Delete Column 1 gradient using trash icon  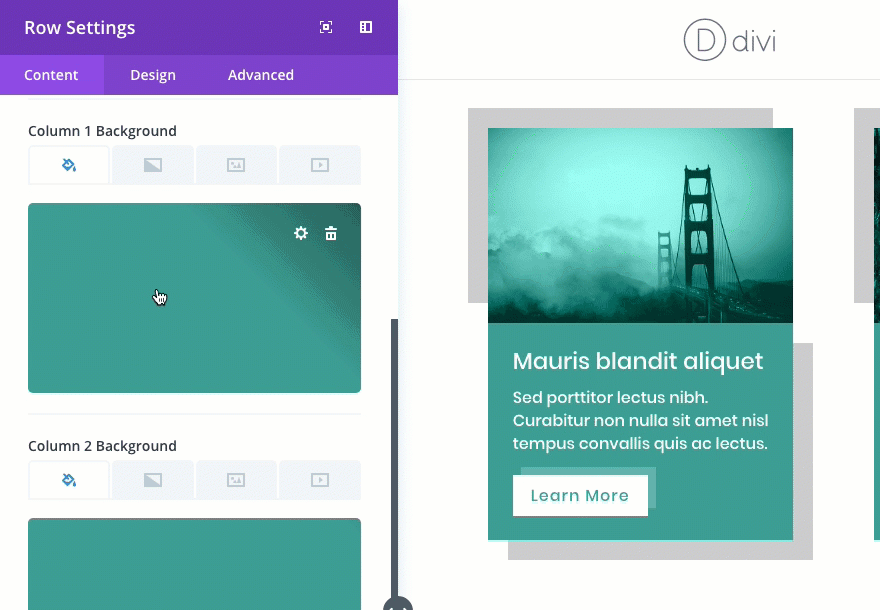pyautogui.click(x=331, y=233)
